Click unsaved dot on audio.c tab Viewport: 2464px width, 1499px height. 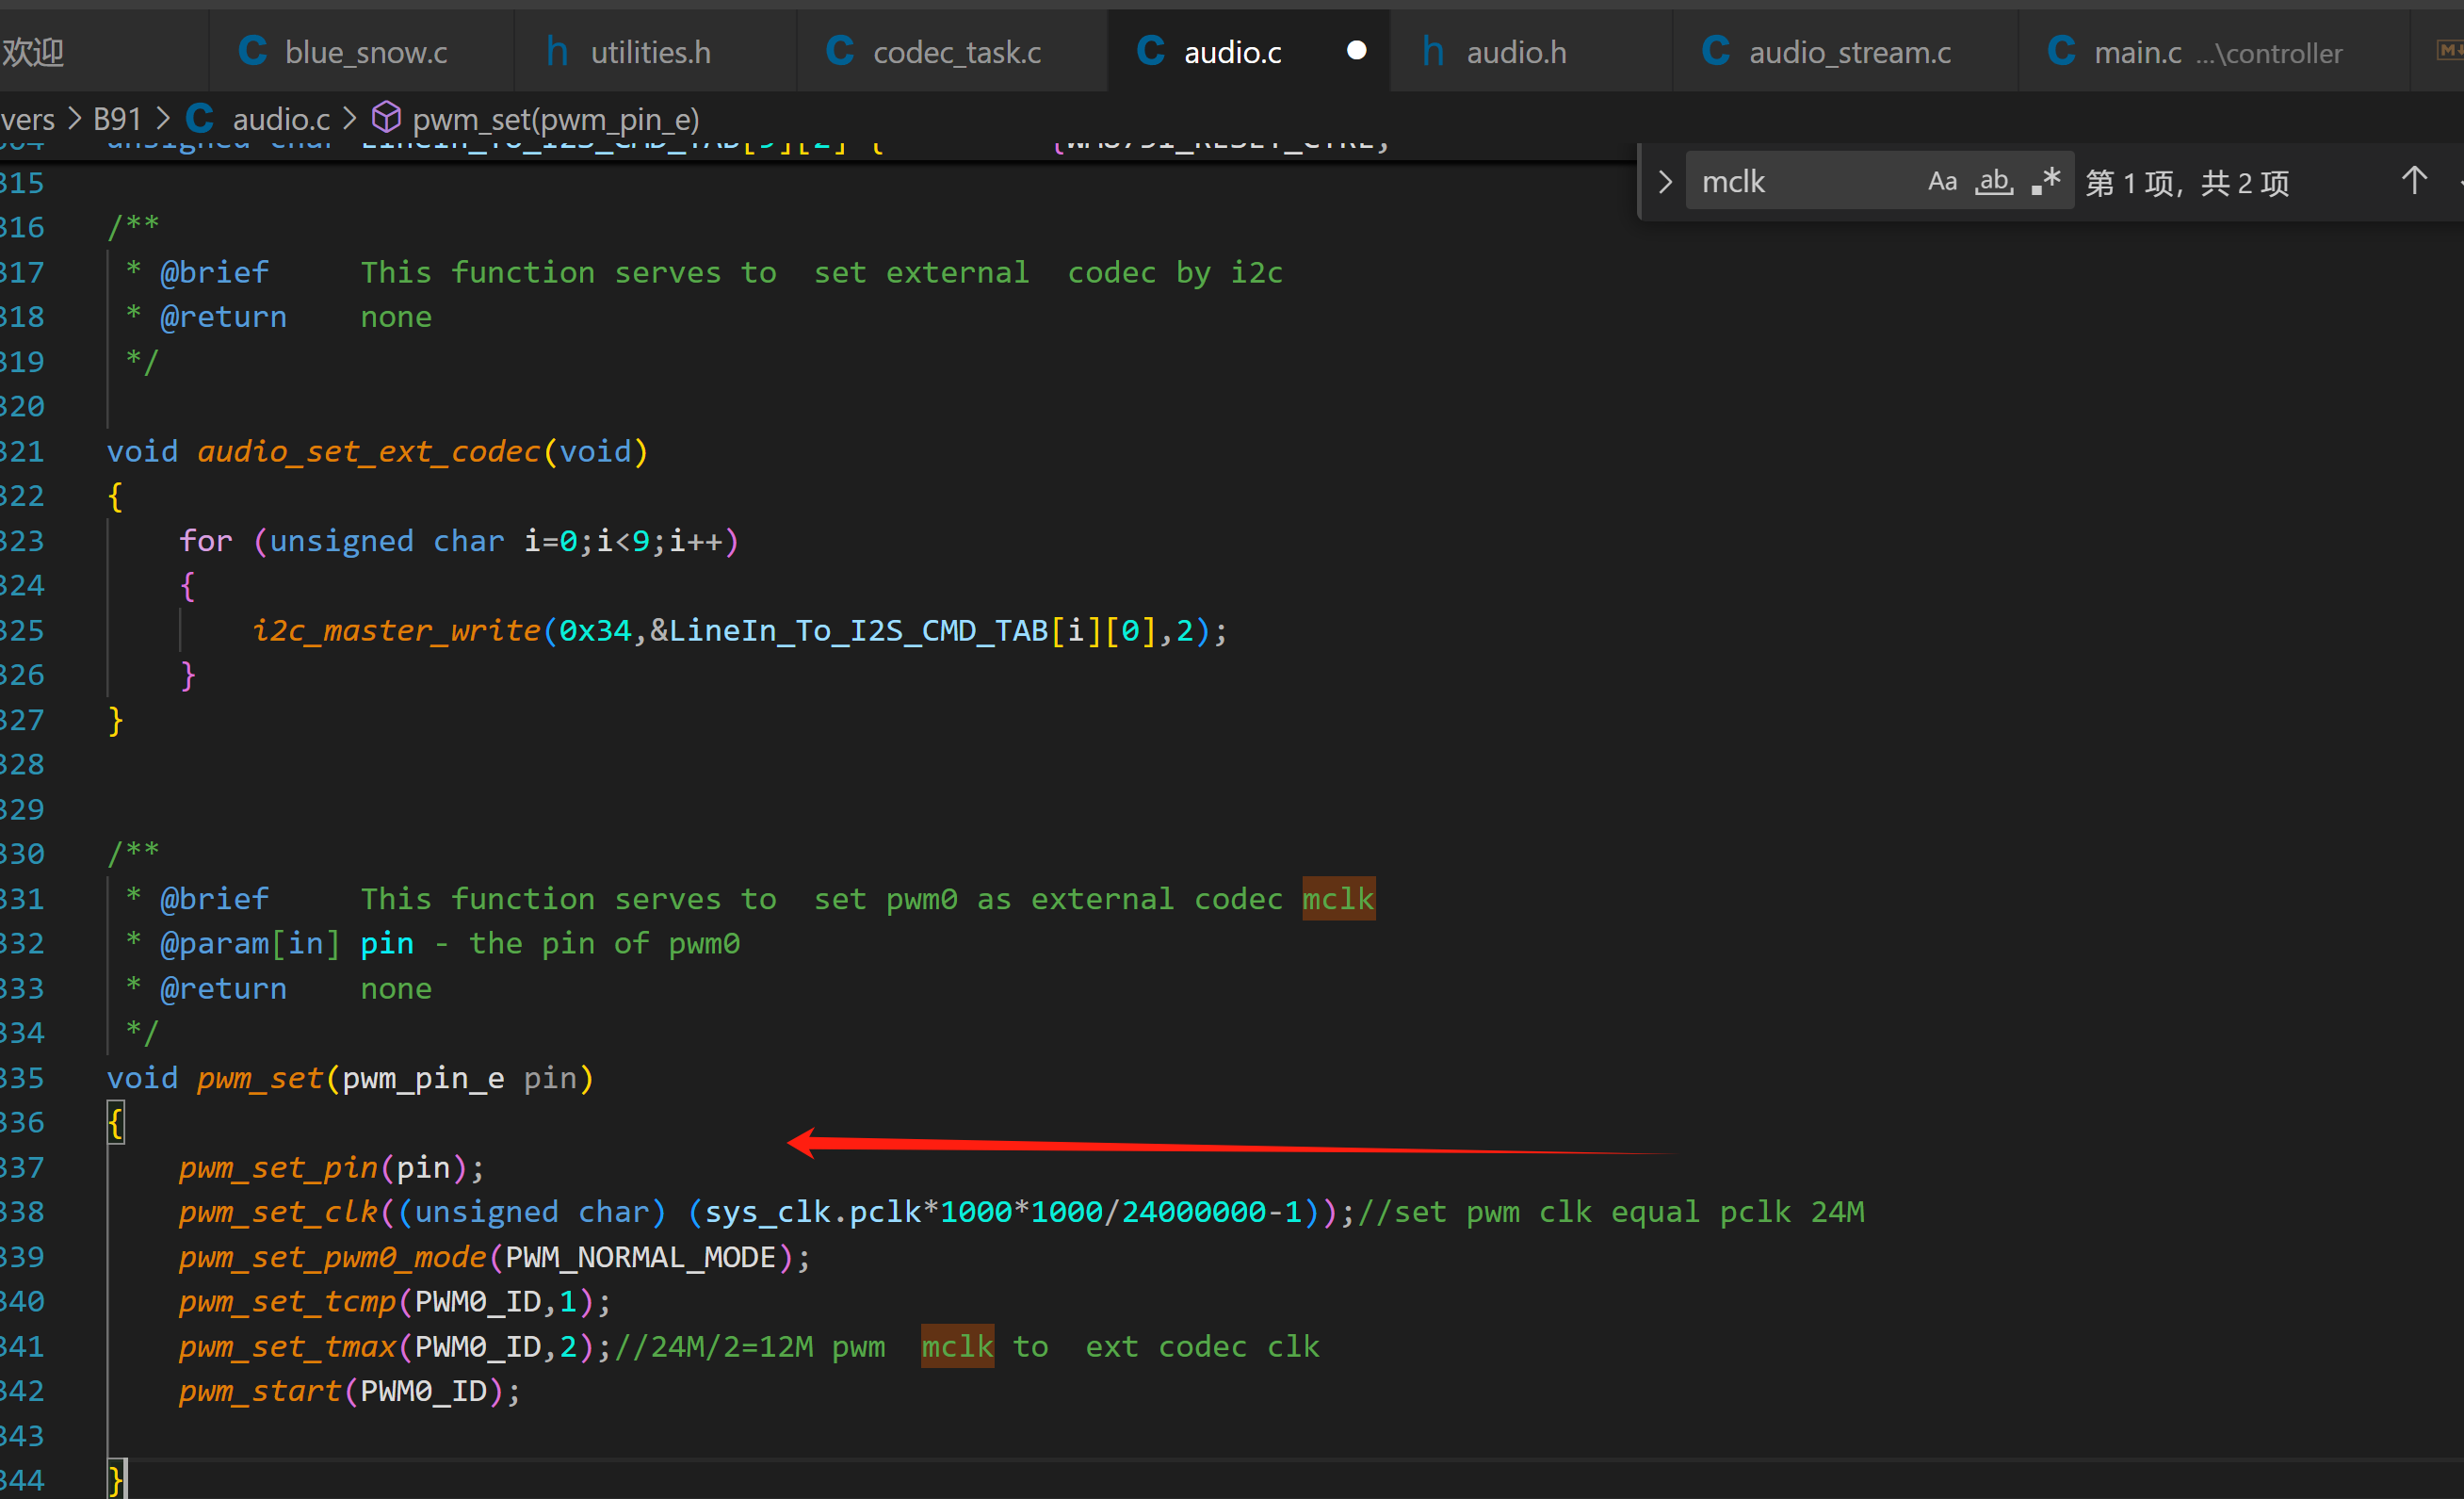pos(1356,50)
